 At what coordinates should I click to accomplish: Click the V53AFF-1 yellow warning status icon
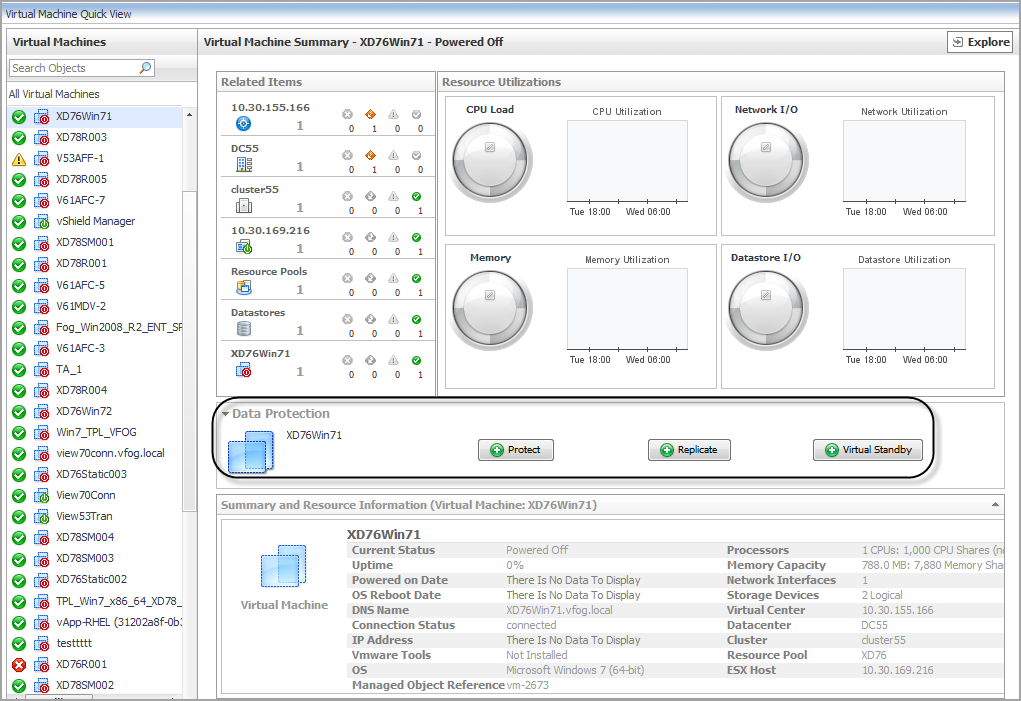coord(18,159)
